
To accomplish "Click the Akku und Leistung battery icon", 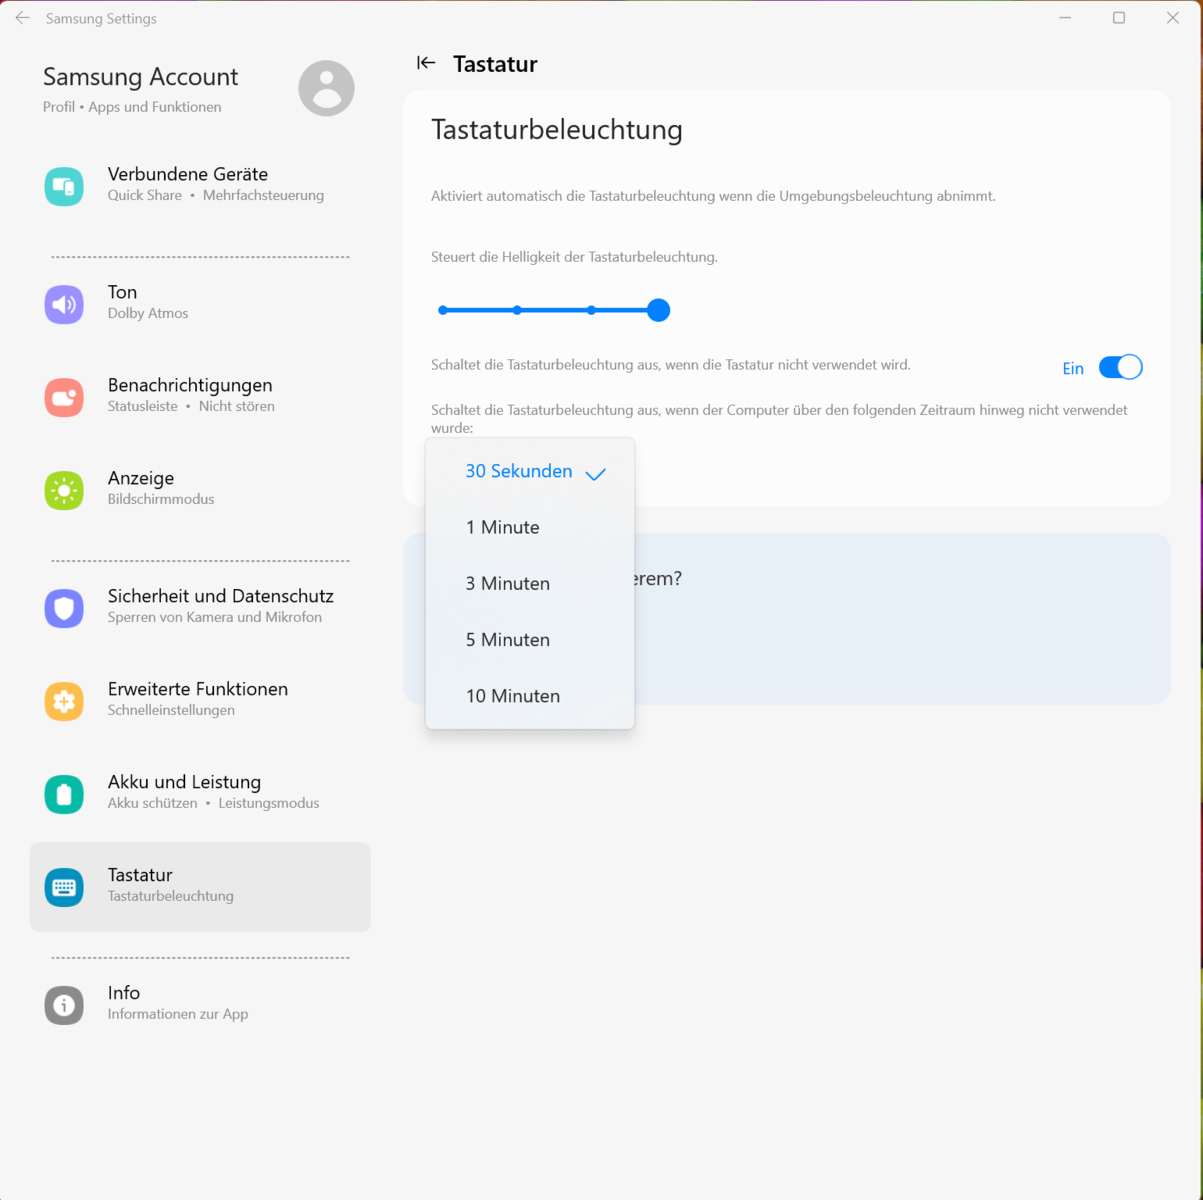I will point(64,794).
